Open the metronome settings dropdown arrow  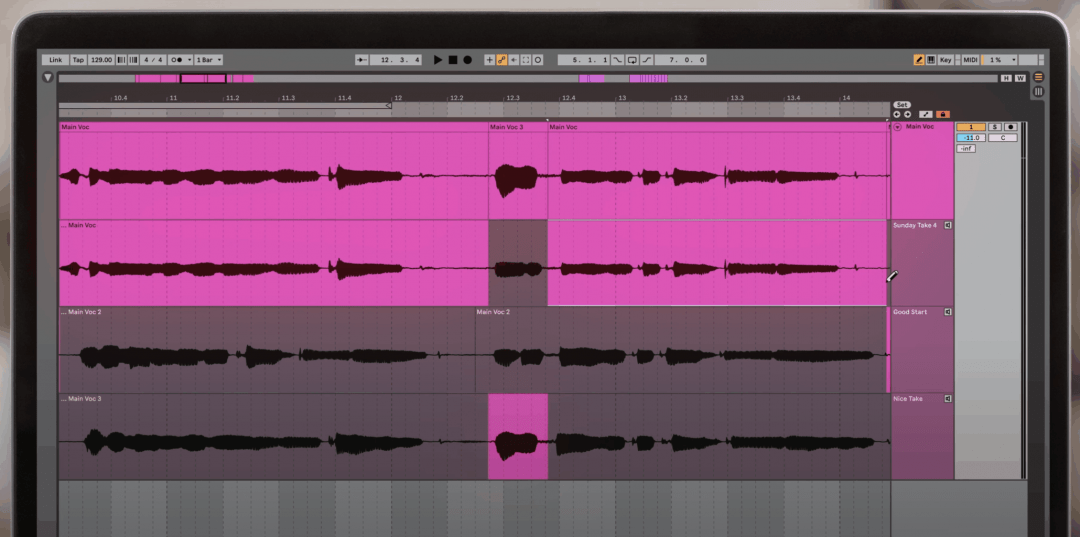click(189, 60)
